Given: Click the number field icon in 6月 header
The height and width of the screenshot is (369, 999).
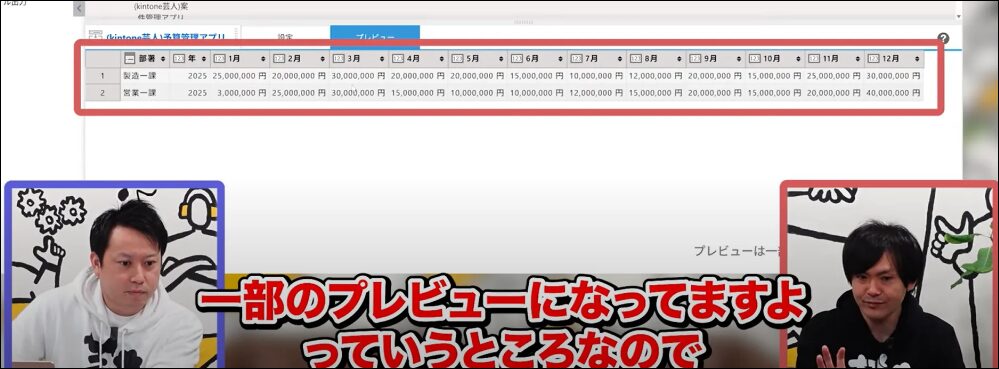Looking at the screenshot, I should pyautogui.click(x=517, y=58).
